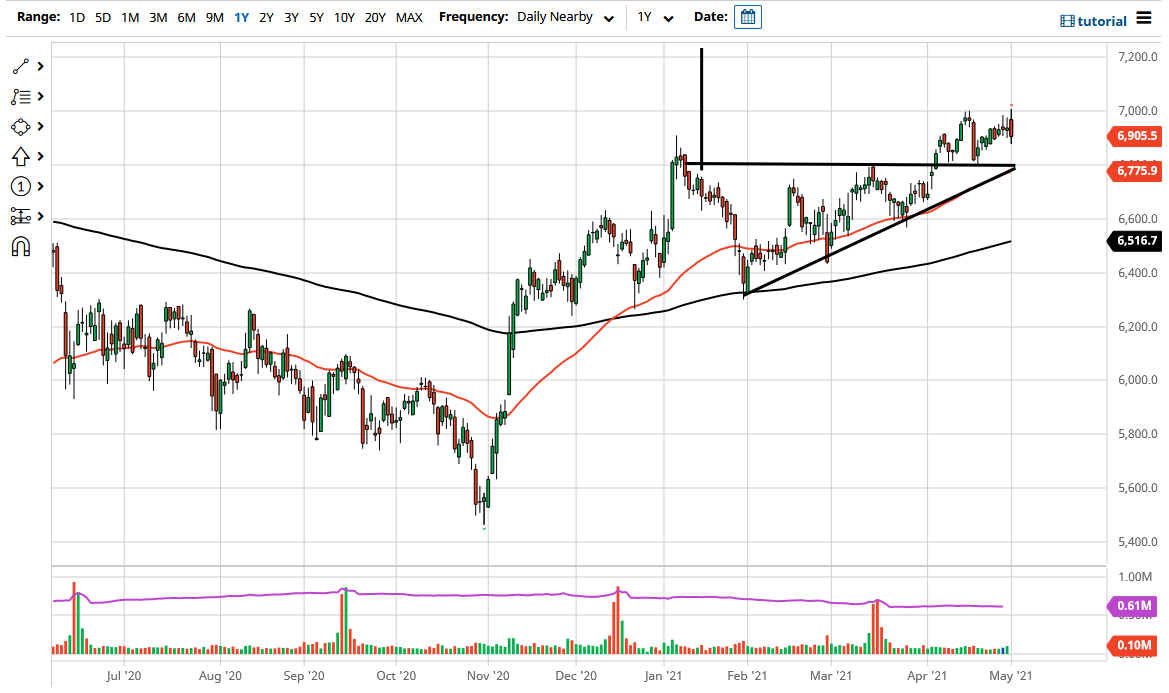
Task: Select the measurement tool in the sidebar
Action: [x=19, y=216]
